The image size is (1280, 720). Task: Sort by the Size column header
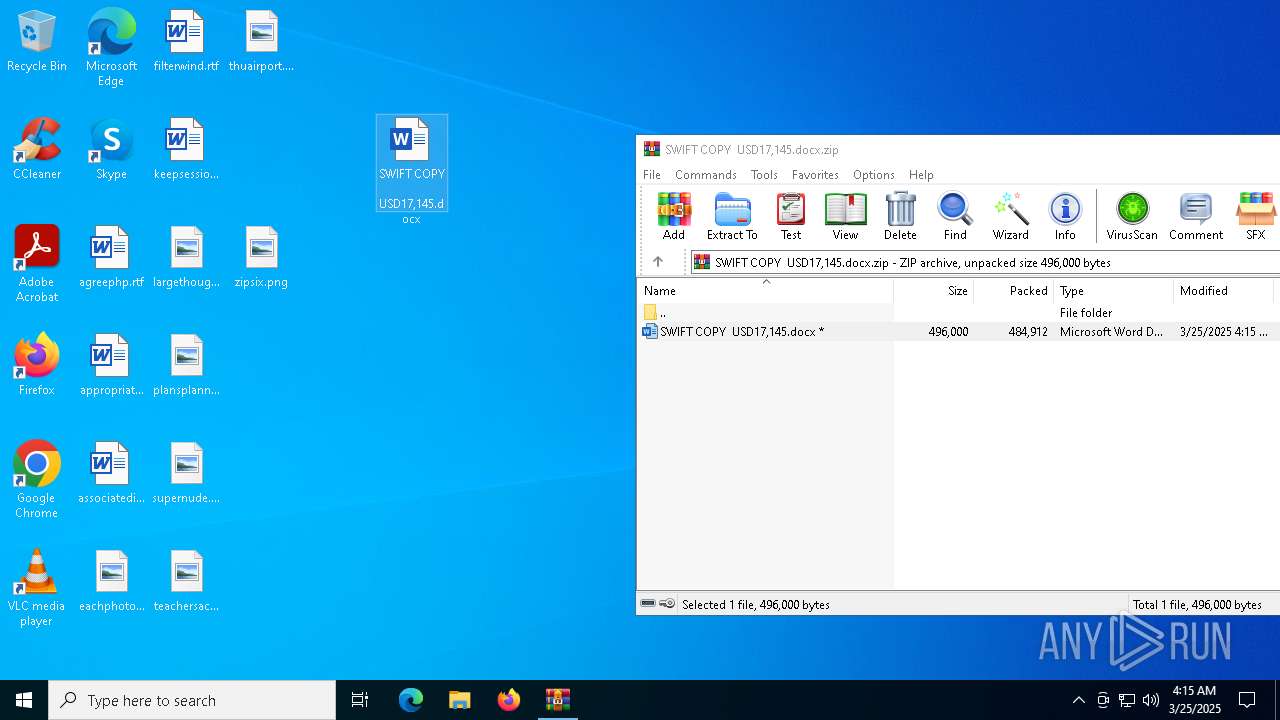pyautogui.click(x=934, y=291)
